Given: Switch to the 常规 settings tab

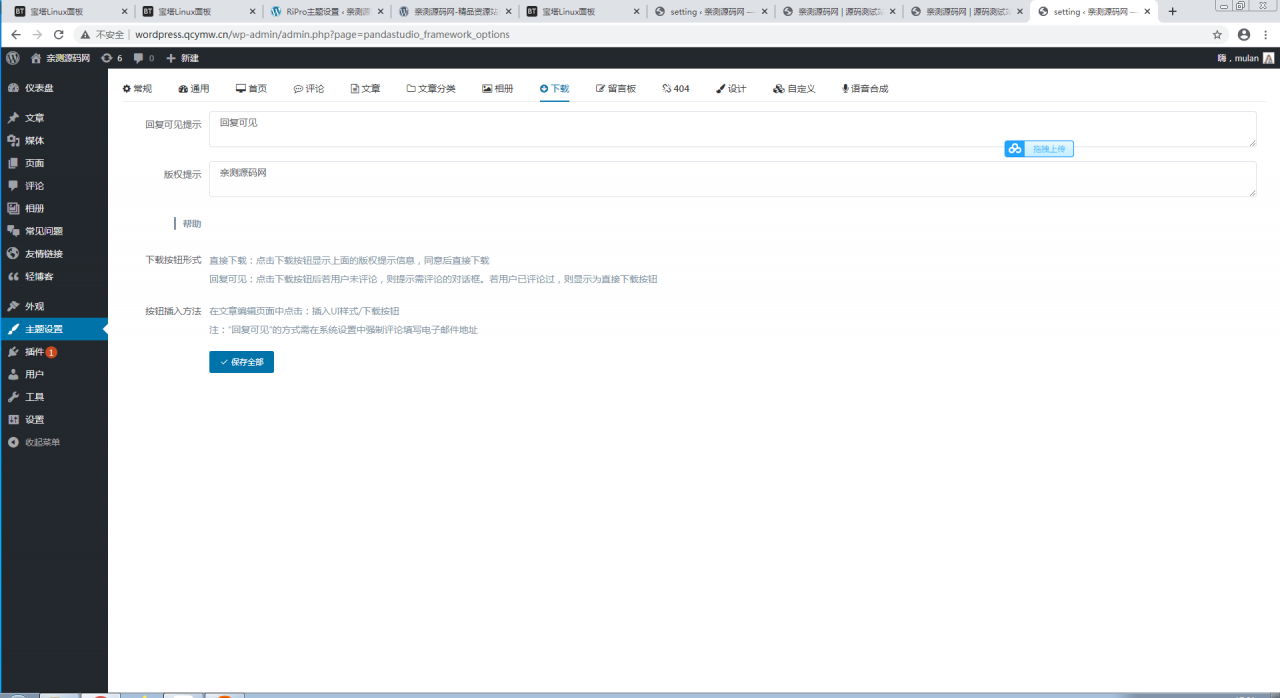Looking at the screenshot, I should pos(137,89).
